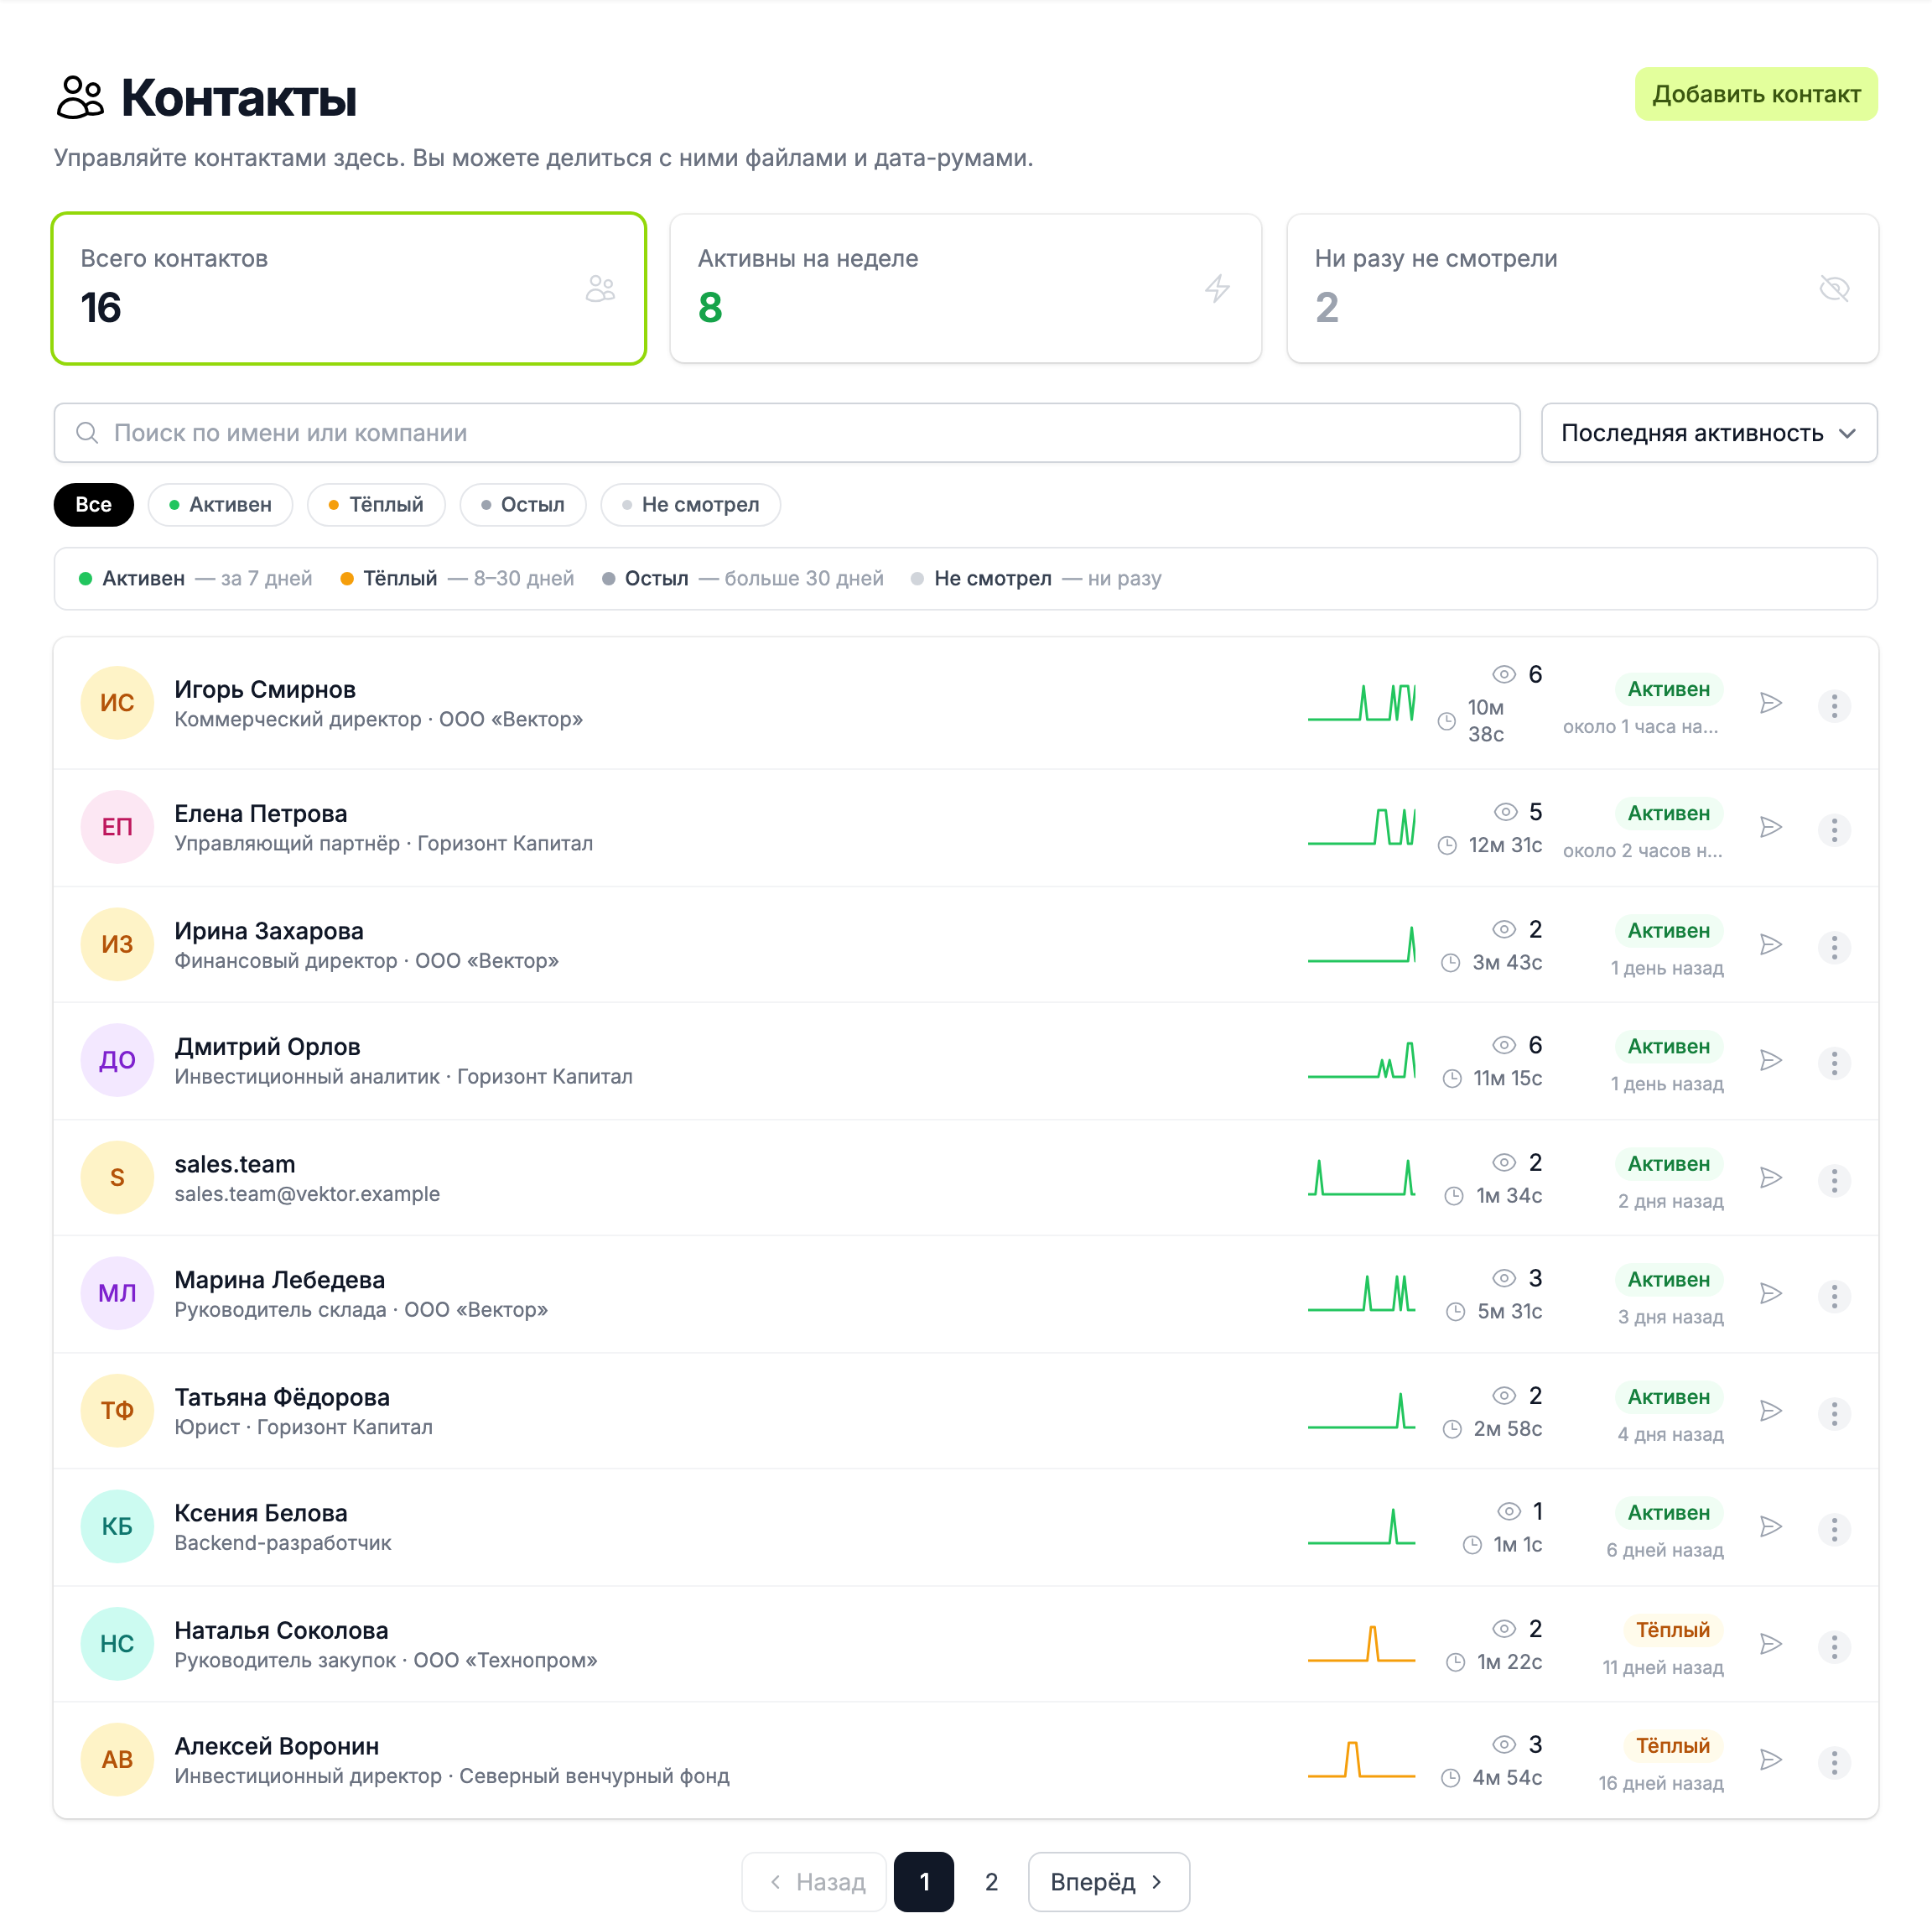Click Тёплый badge on Наталья Соколова row
The height and width of the screenshot is (1929, 1932).
coord(1672,1630)
